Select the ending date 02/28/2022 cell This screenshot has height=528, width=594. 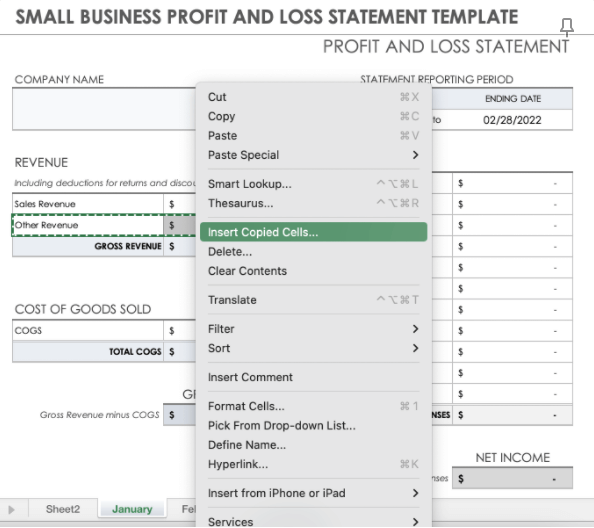coord(512,120)
